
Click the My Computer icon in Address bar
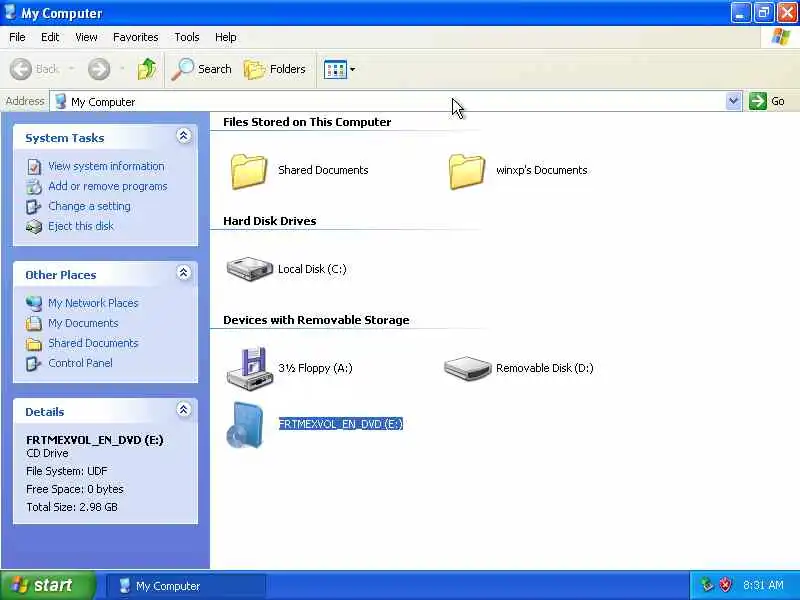pyautogui.click(x=61, y=101)
